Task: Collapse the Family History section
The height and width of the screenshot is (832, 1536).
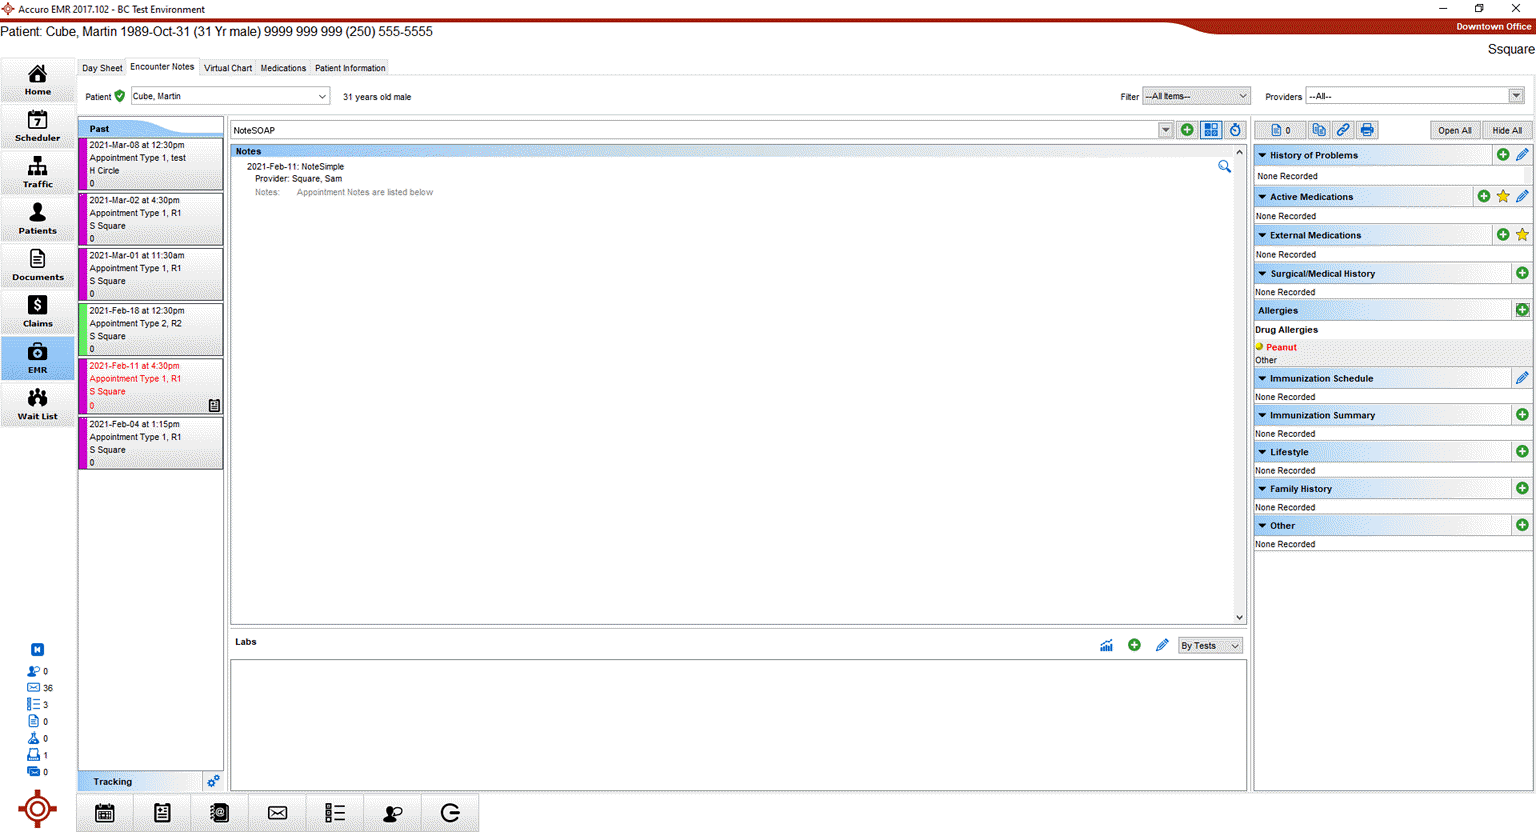Action: [x=1263, y=489]
